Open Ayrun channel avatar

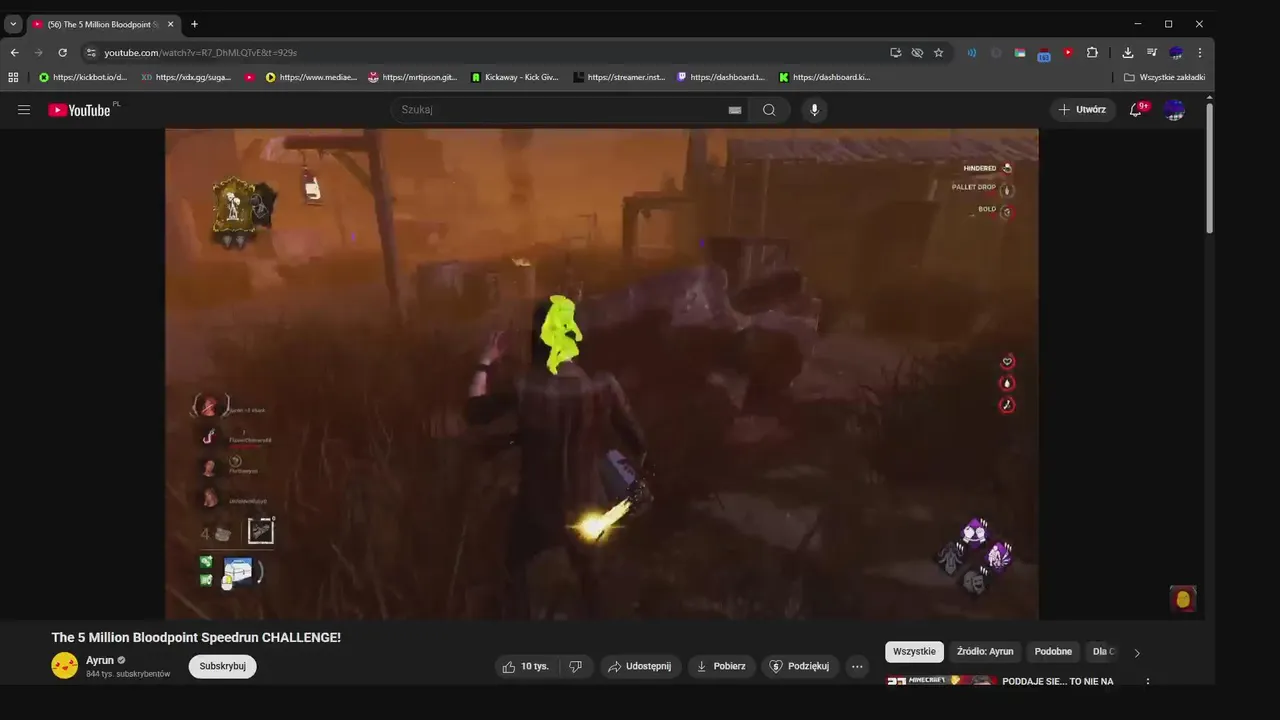[x=65, y=665]
